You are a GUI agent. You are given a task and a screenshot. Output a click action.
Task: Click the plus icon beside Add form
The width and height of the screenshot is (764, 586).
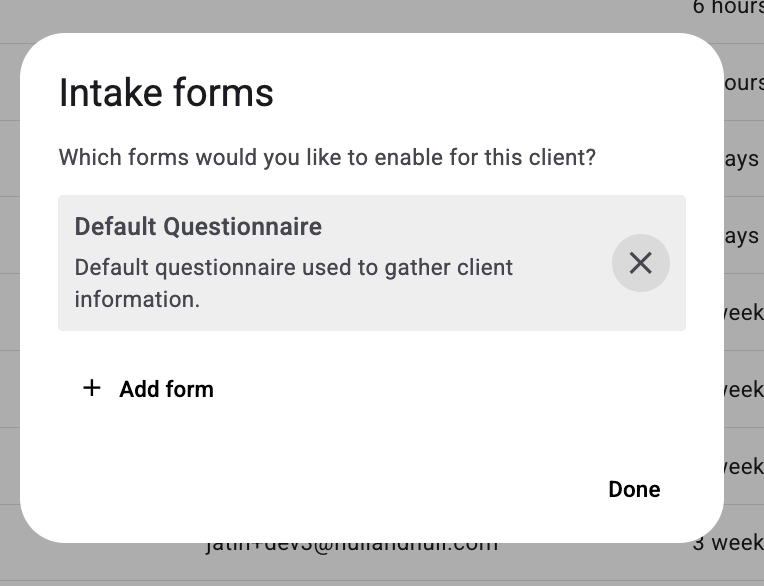click(92, 388)
